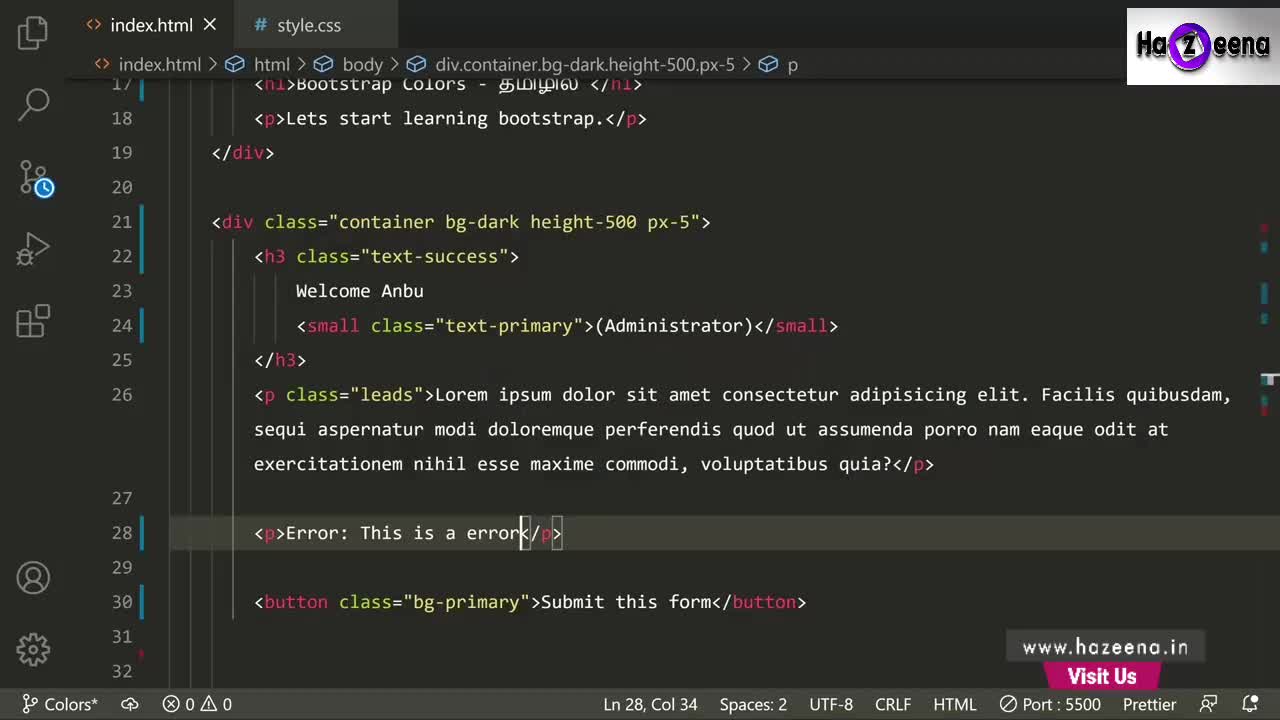The image size is (1280, 720).
Task: Click the www.hazeena.in link
Action: coord(1105,648)
